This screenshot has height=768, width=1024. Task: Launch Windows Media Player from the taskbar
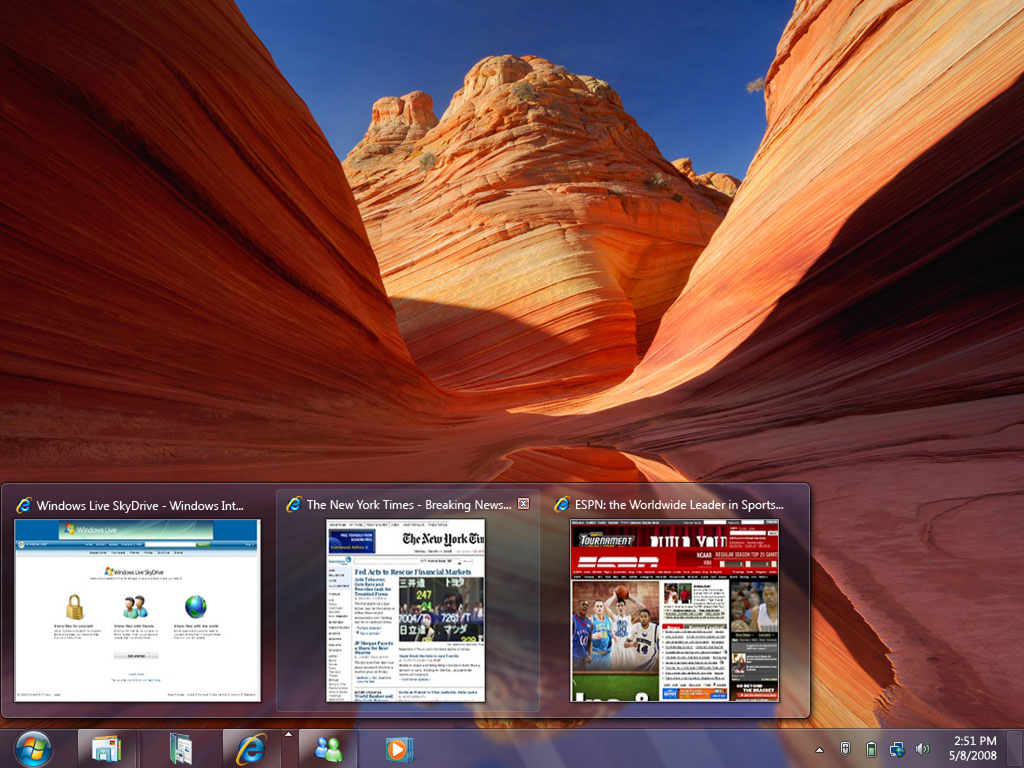tap(399, 749)
